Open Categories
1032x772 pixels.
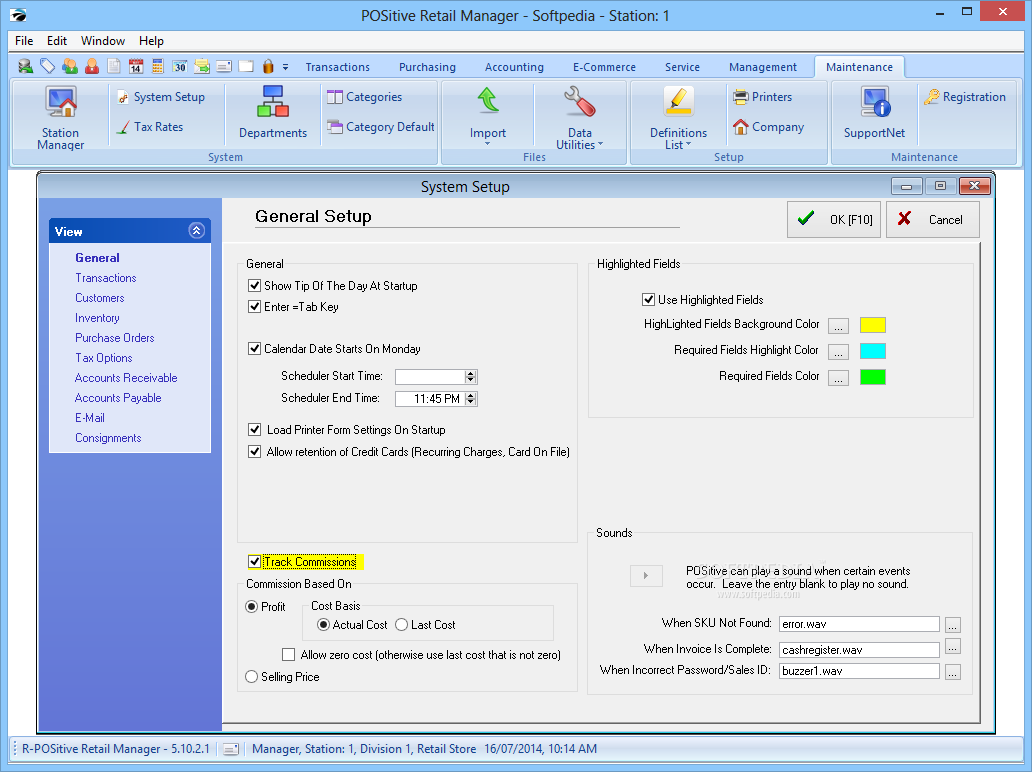[365, 97]
